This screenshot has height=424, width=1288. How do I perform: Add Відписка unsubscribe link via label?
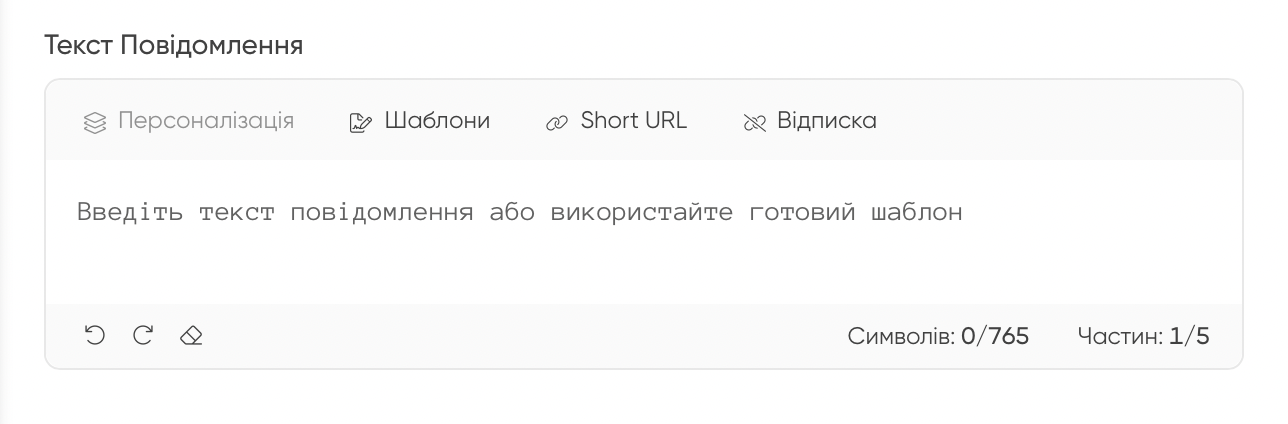pyautogui.click(x=827, y=121)
